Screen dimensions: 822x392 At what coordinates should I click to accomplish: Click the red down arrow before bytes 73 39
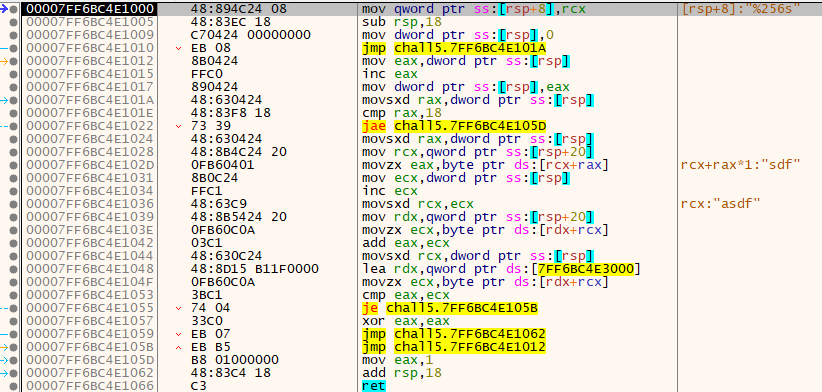(179, 126)
